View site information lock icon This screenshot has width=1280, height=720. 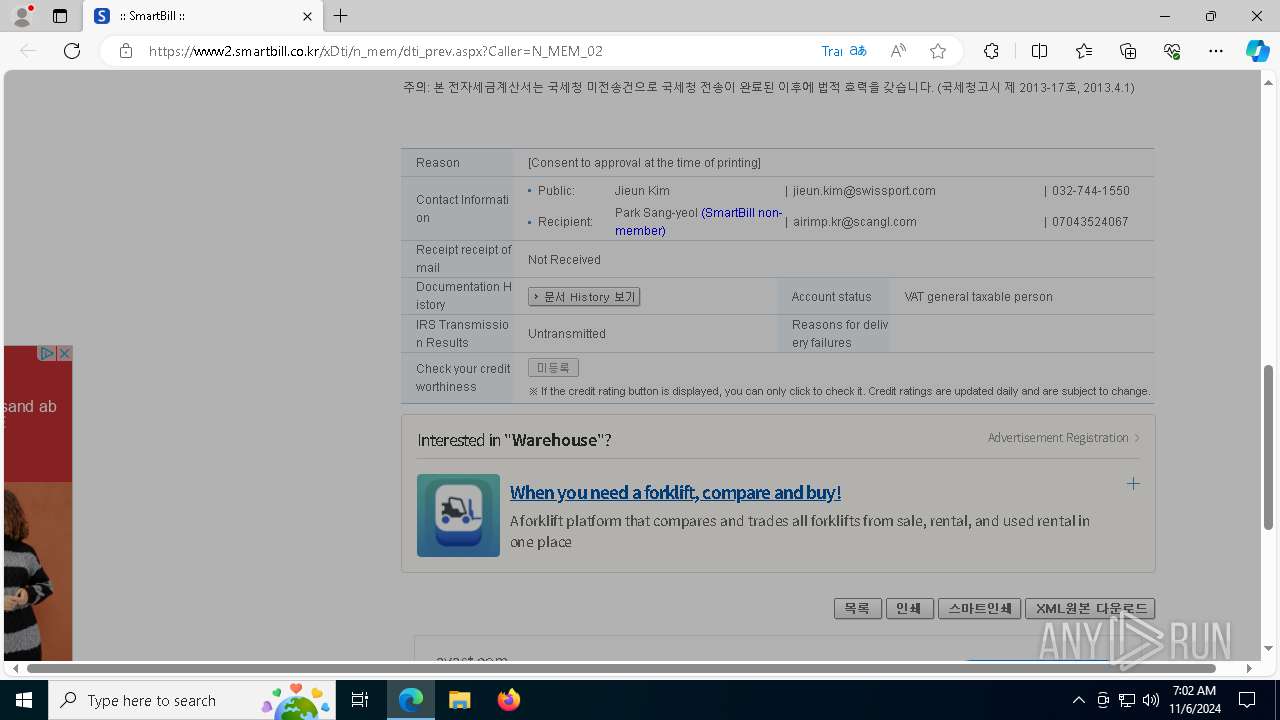126,51
